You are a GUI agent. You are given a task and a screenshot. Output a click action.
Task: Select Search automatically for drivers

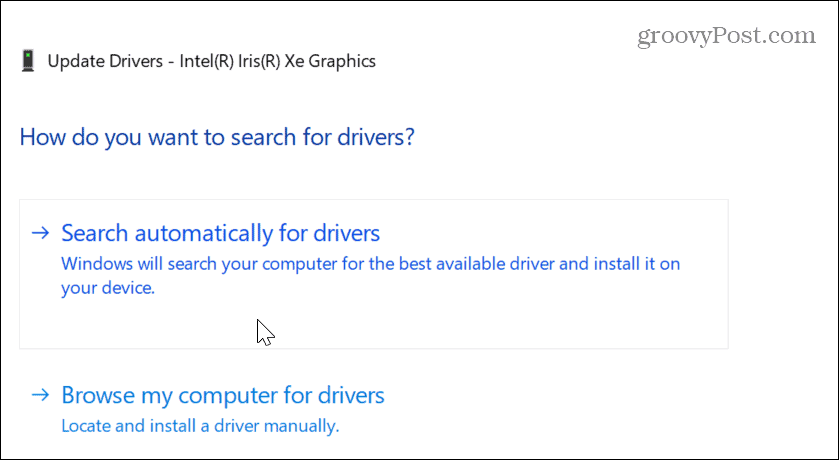tap(220, 233)
